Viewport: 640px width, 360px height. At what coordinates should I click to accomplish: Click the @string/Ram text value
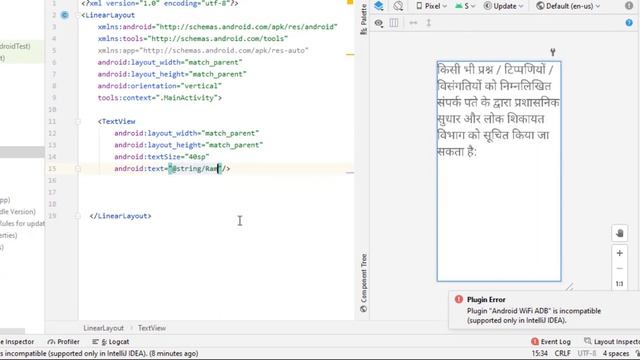pos(195,169)
